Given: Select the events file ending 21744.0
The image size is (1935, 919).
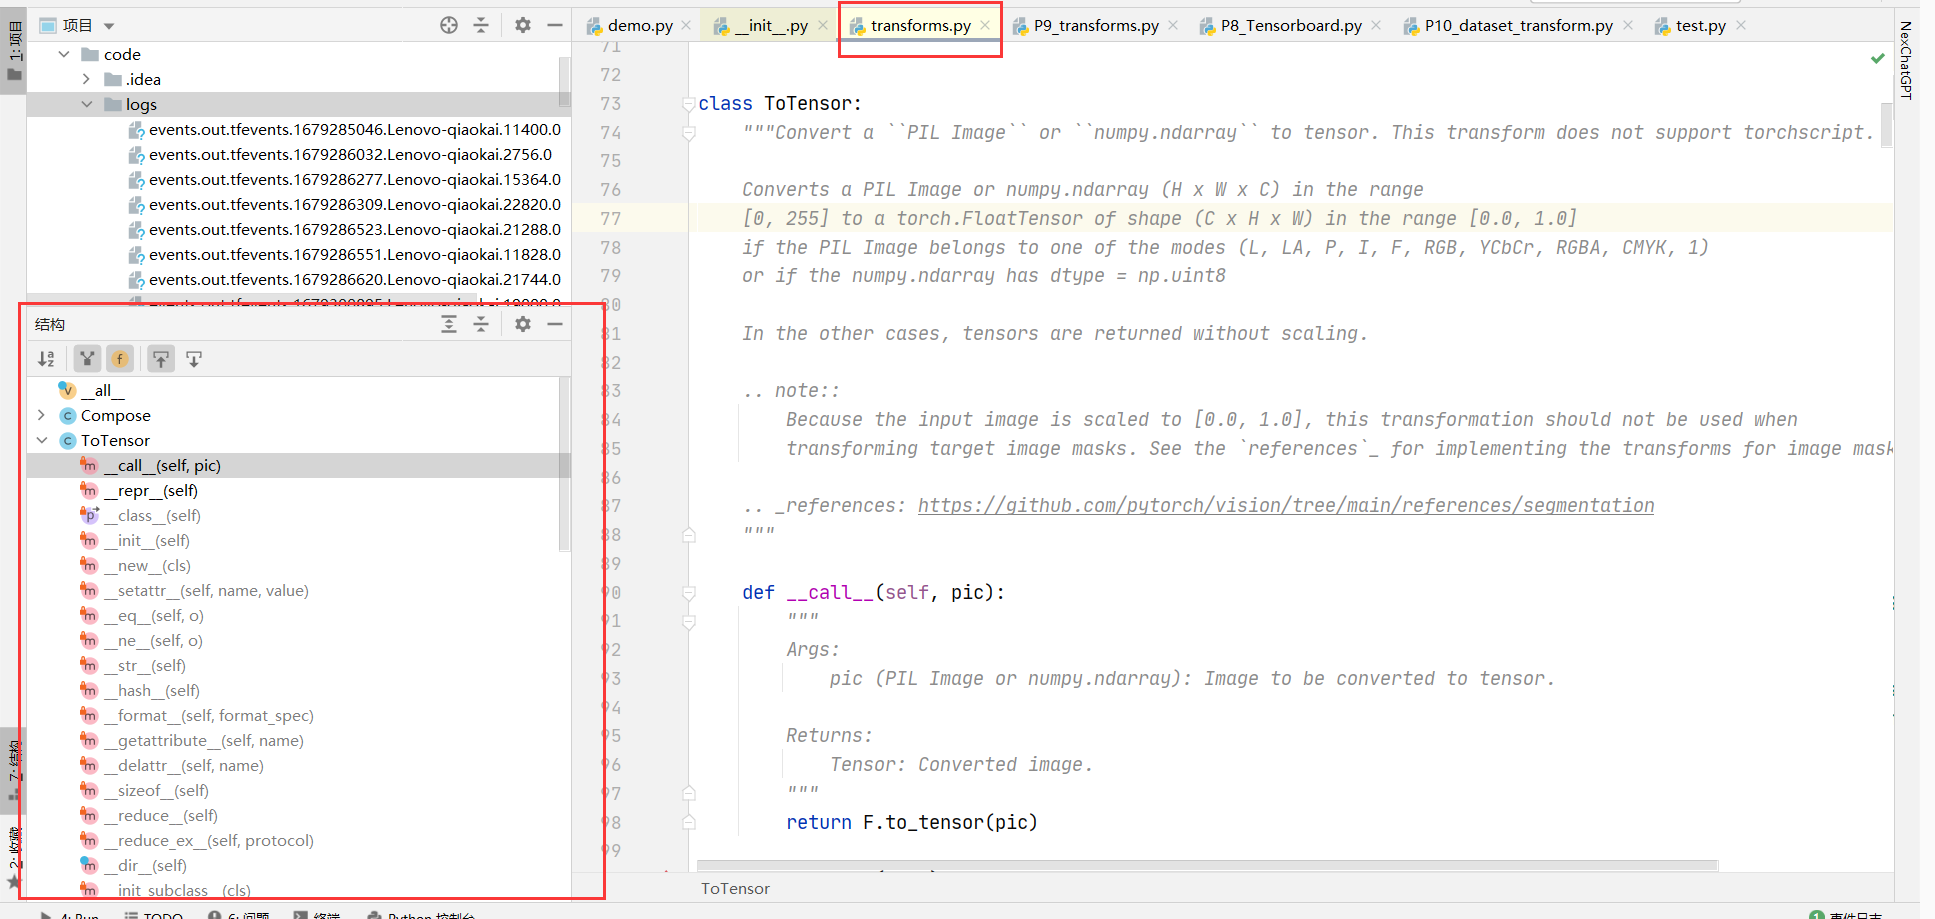Looking at the screenshot, I should 345,279.
